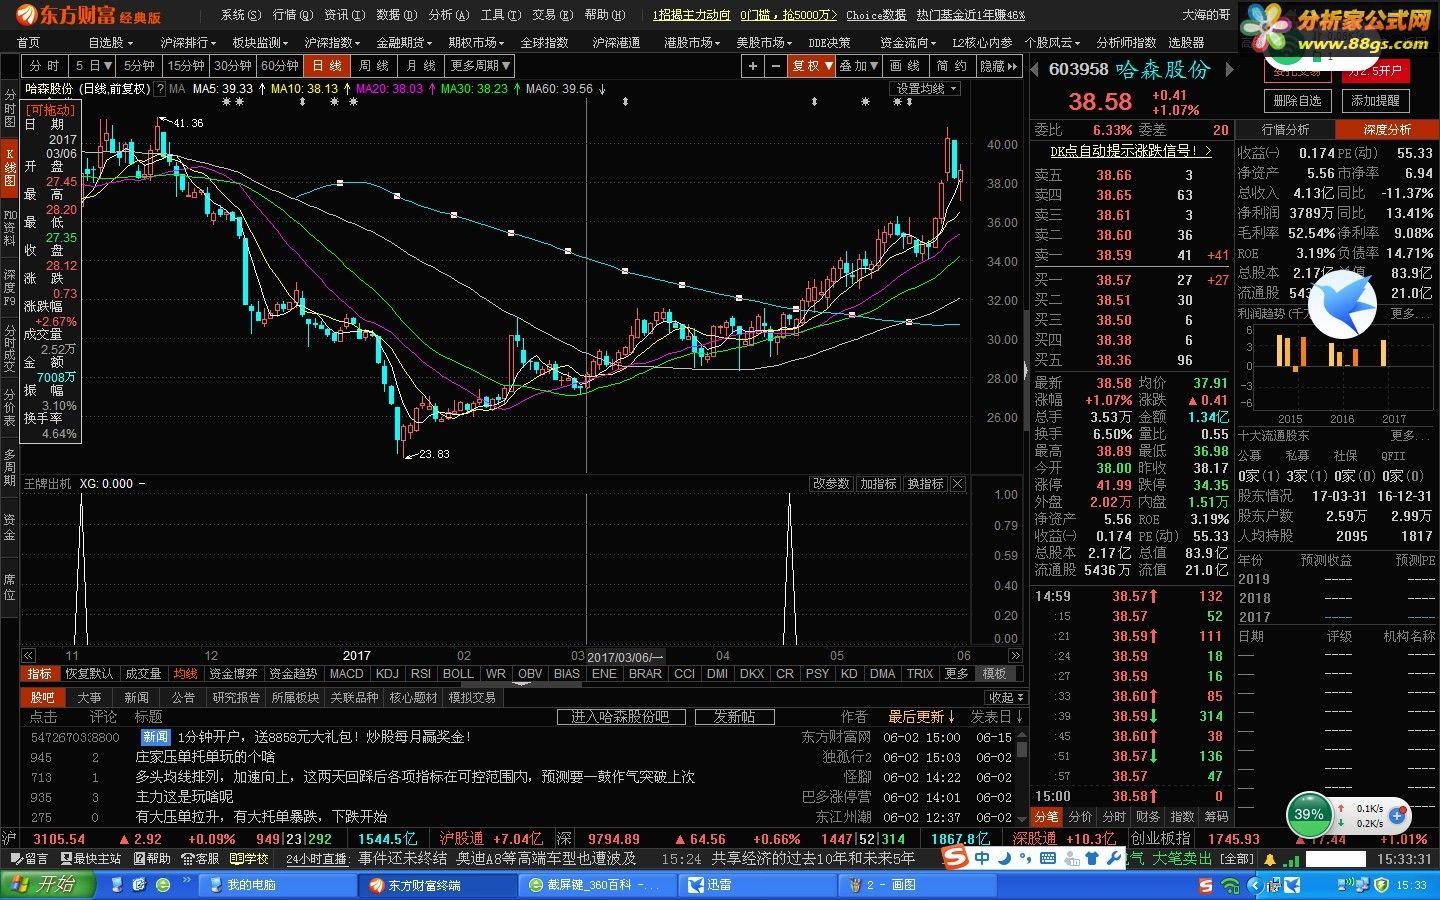Click the 留言 message icon in status bar
The image size is (1440, 900).
28,858
